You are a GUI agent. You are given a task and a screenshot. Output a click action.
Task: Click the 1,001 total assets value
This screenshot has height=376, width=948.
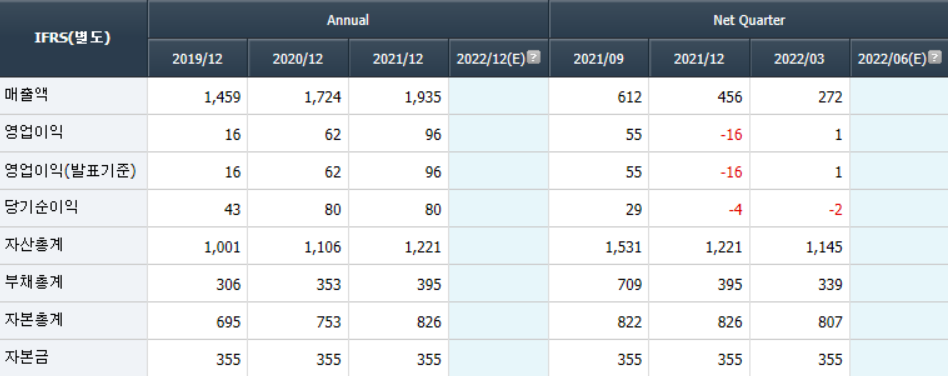click(223, 247)
